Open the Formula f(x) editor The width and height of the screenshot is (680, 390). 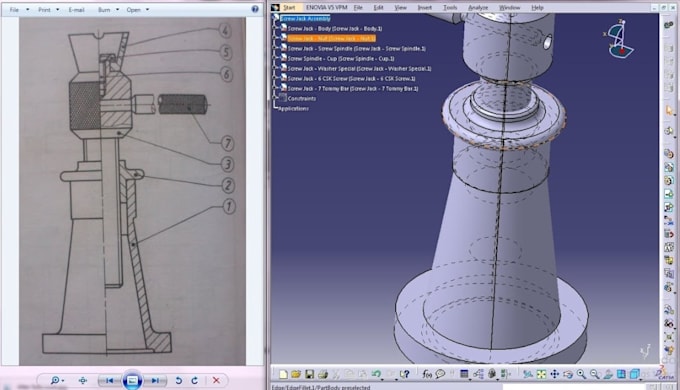(427, 374)
